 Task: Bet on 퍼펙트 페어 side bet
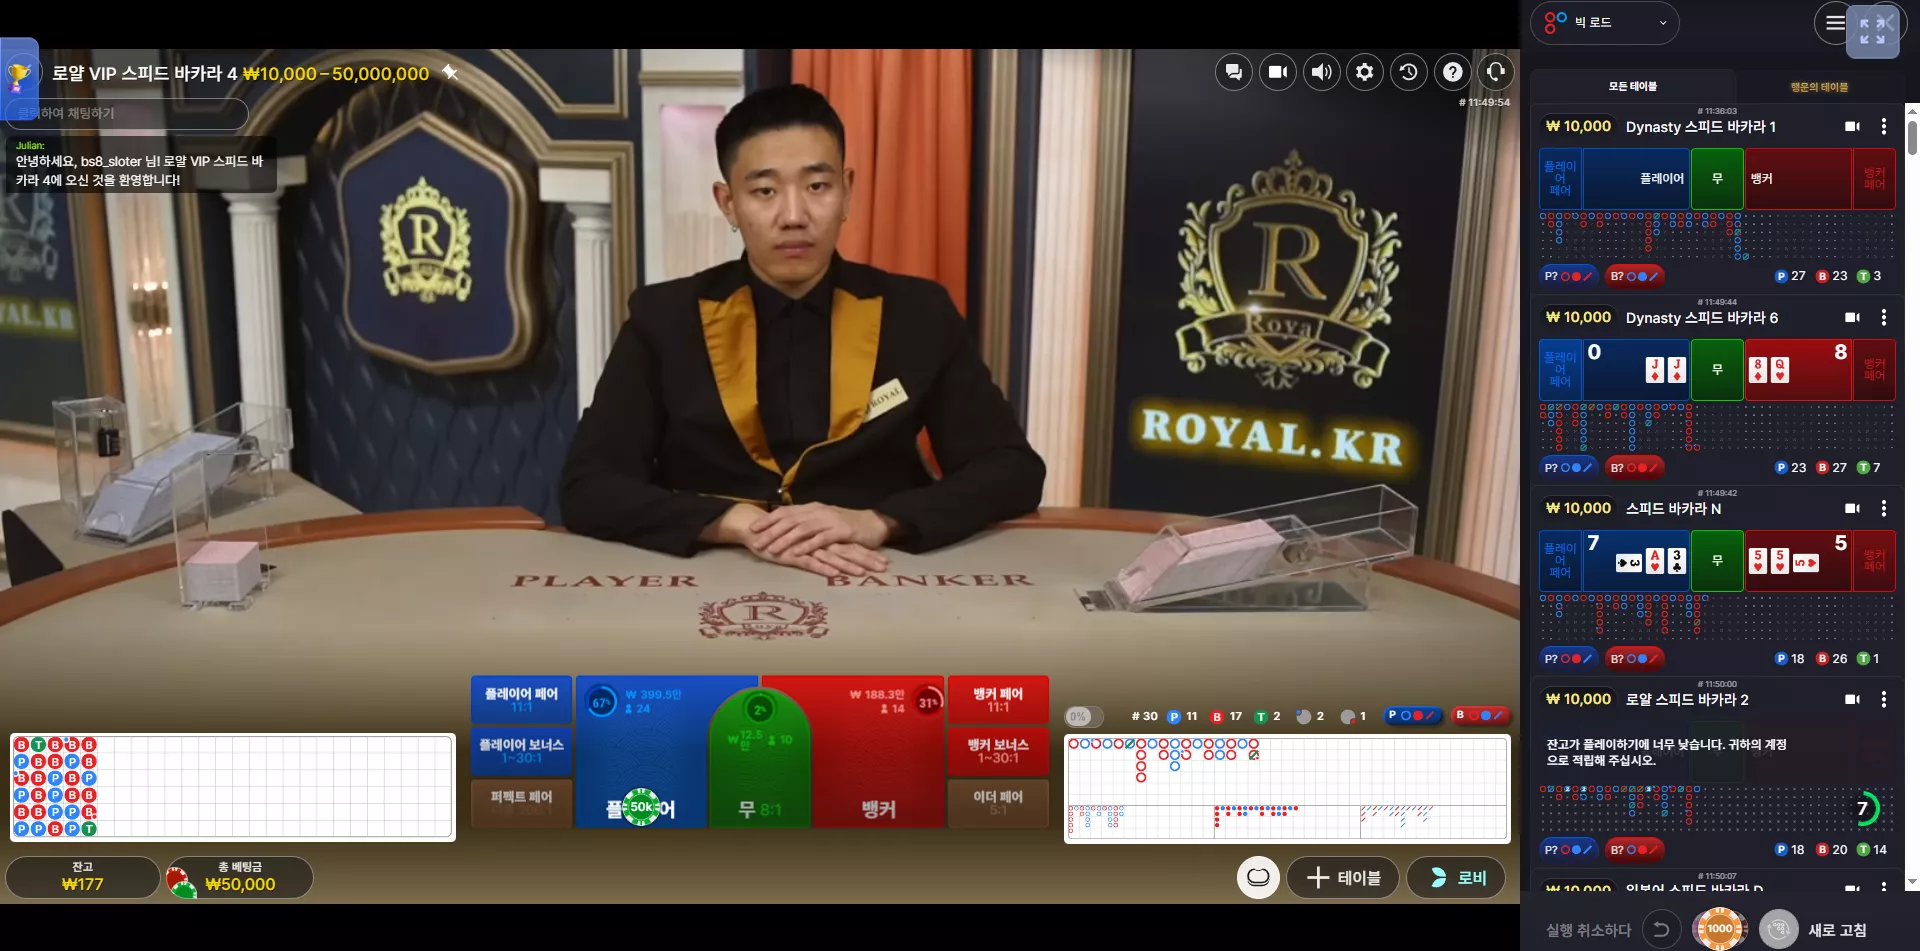tap(521, 803)
